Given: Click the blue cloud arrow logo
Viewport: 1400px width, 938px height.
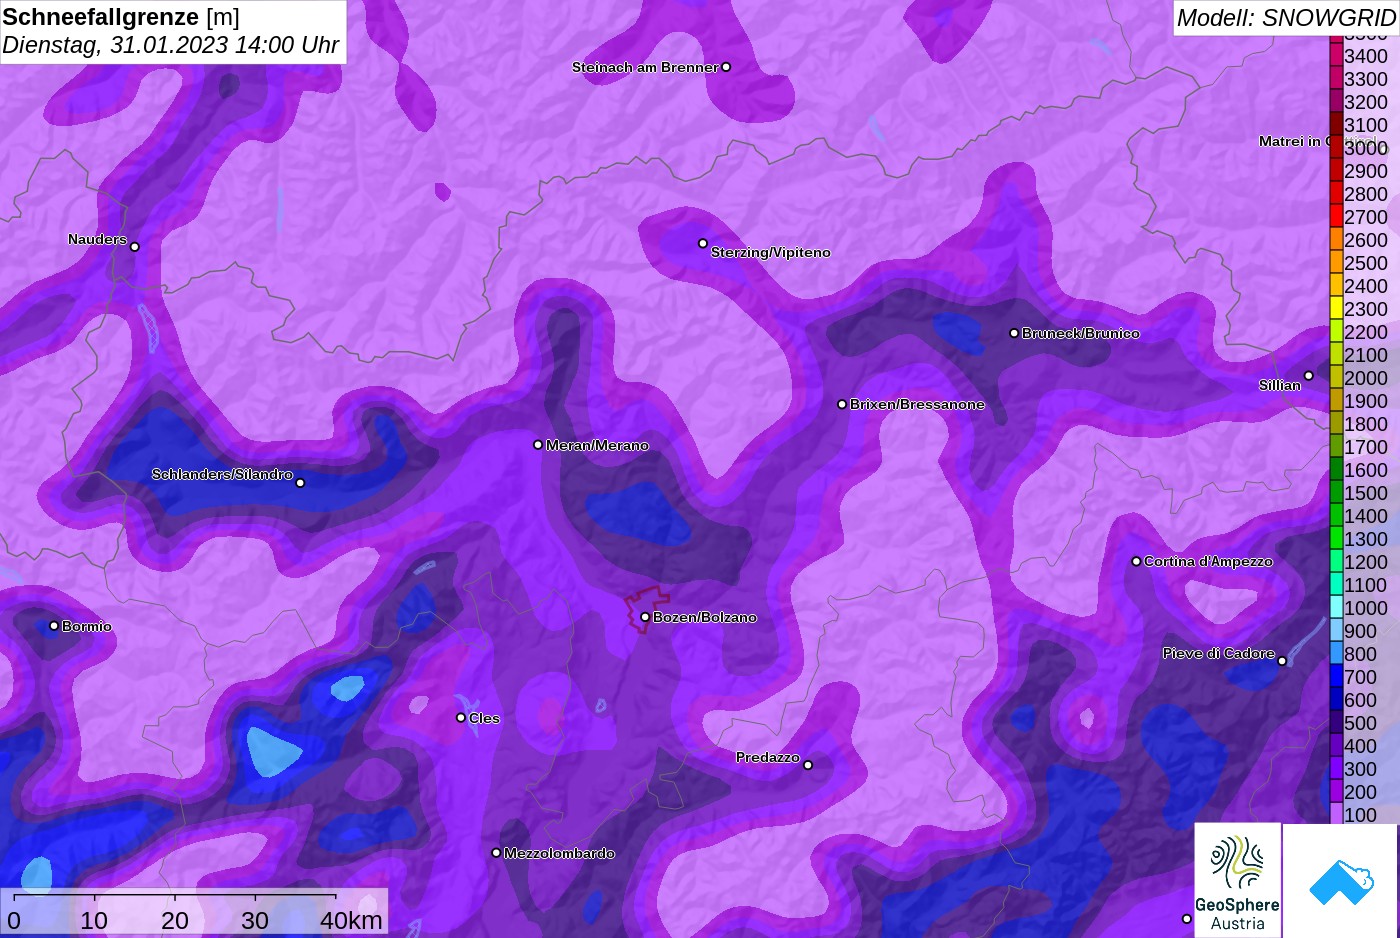Looking at the screenshot, I should coord(1341,881).
